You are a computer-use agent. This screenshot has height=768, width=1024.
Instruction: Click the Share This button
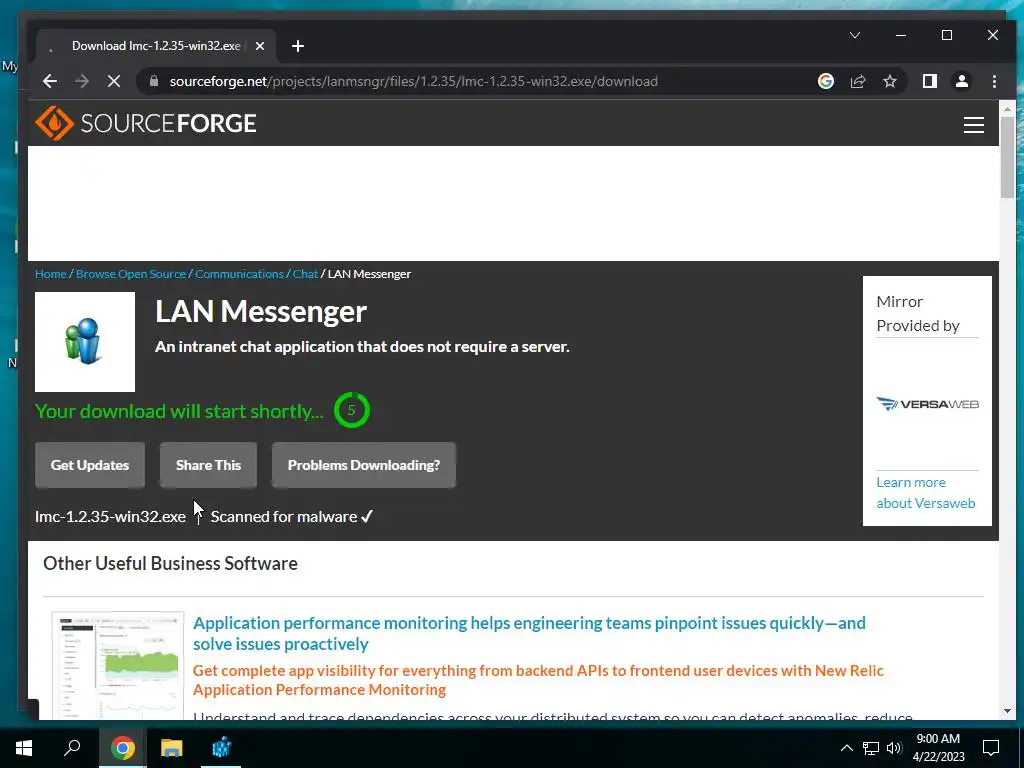pos(208,465)
